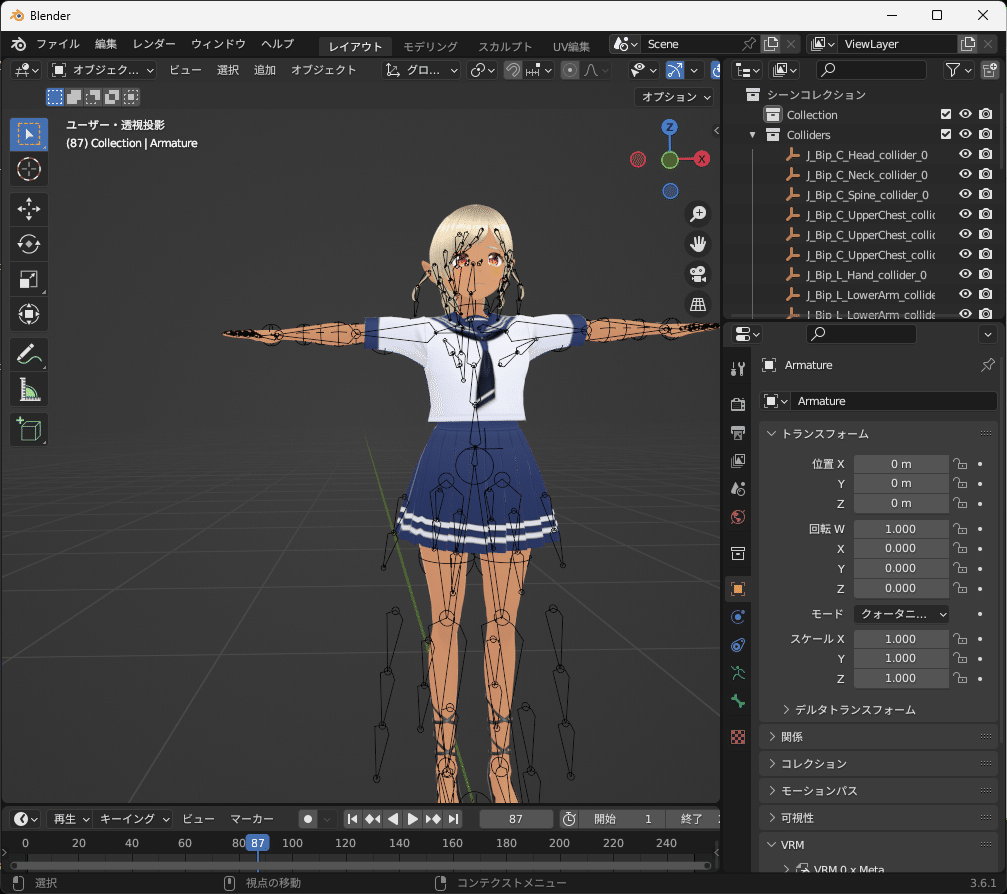Activate the 3D Cursor tool

click(29, 170)
